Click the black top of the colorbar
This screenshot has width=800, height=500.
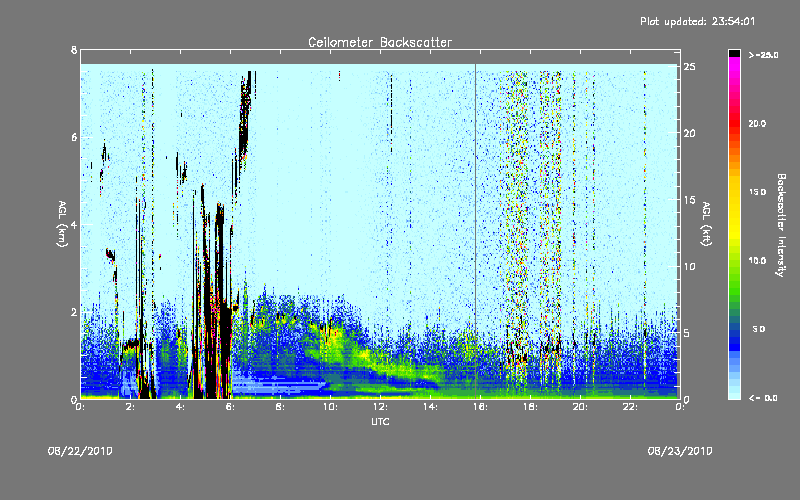pyautogui.click(x=734, y=53)
